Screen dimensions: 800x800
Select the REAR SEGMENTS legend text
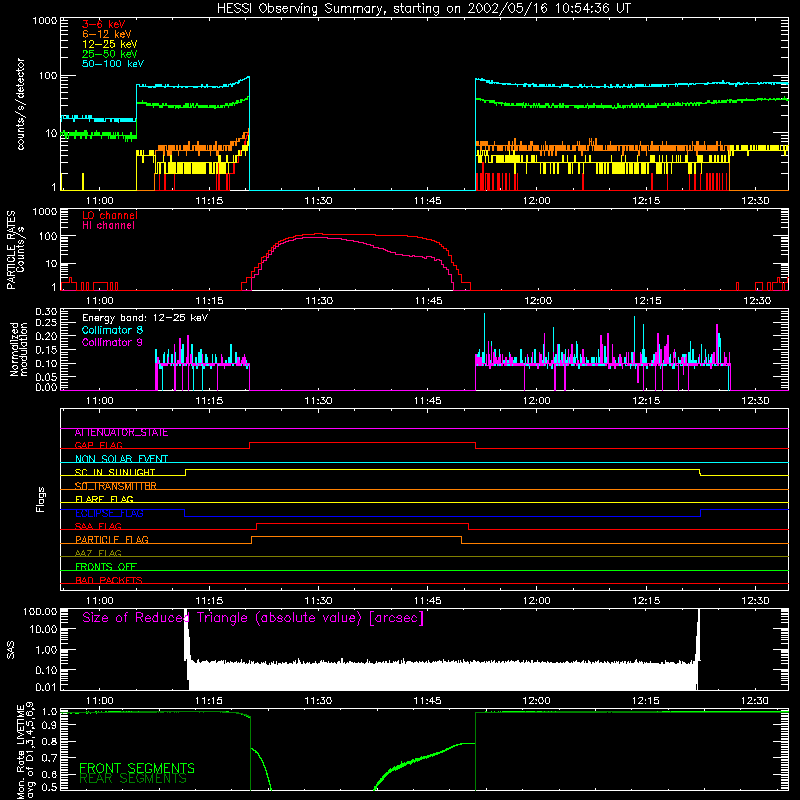pyautogui.click(x=133, y=779)
